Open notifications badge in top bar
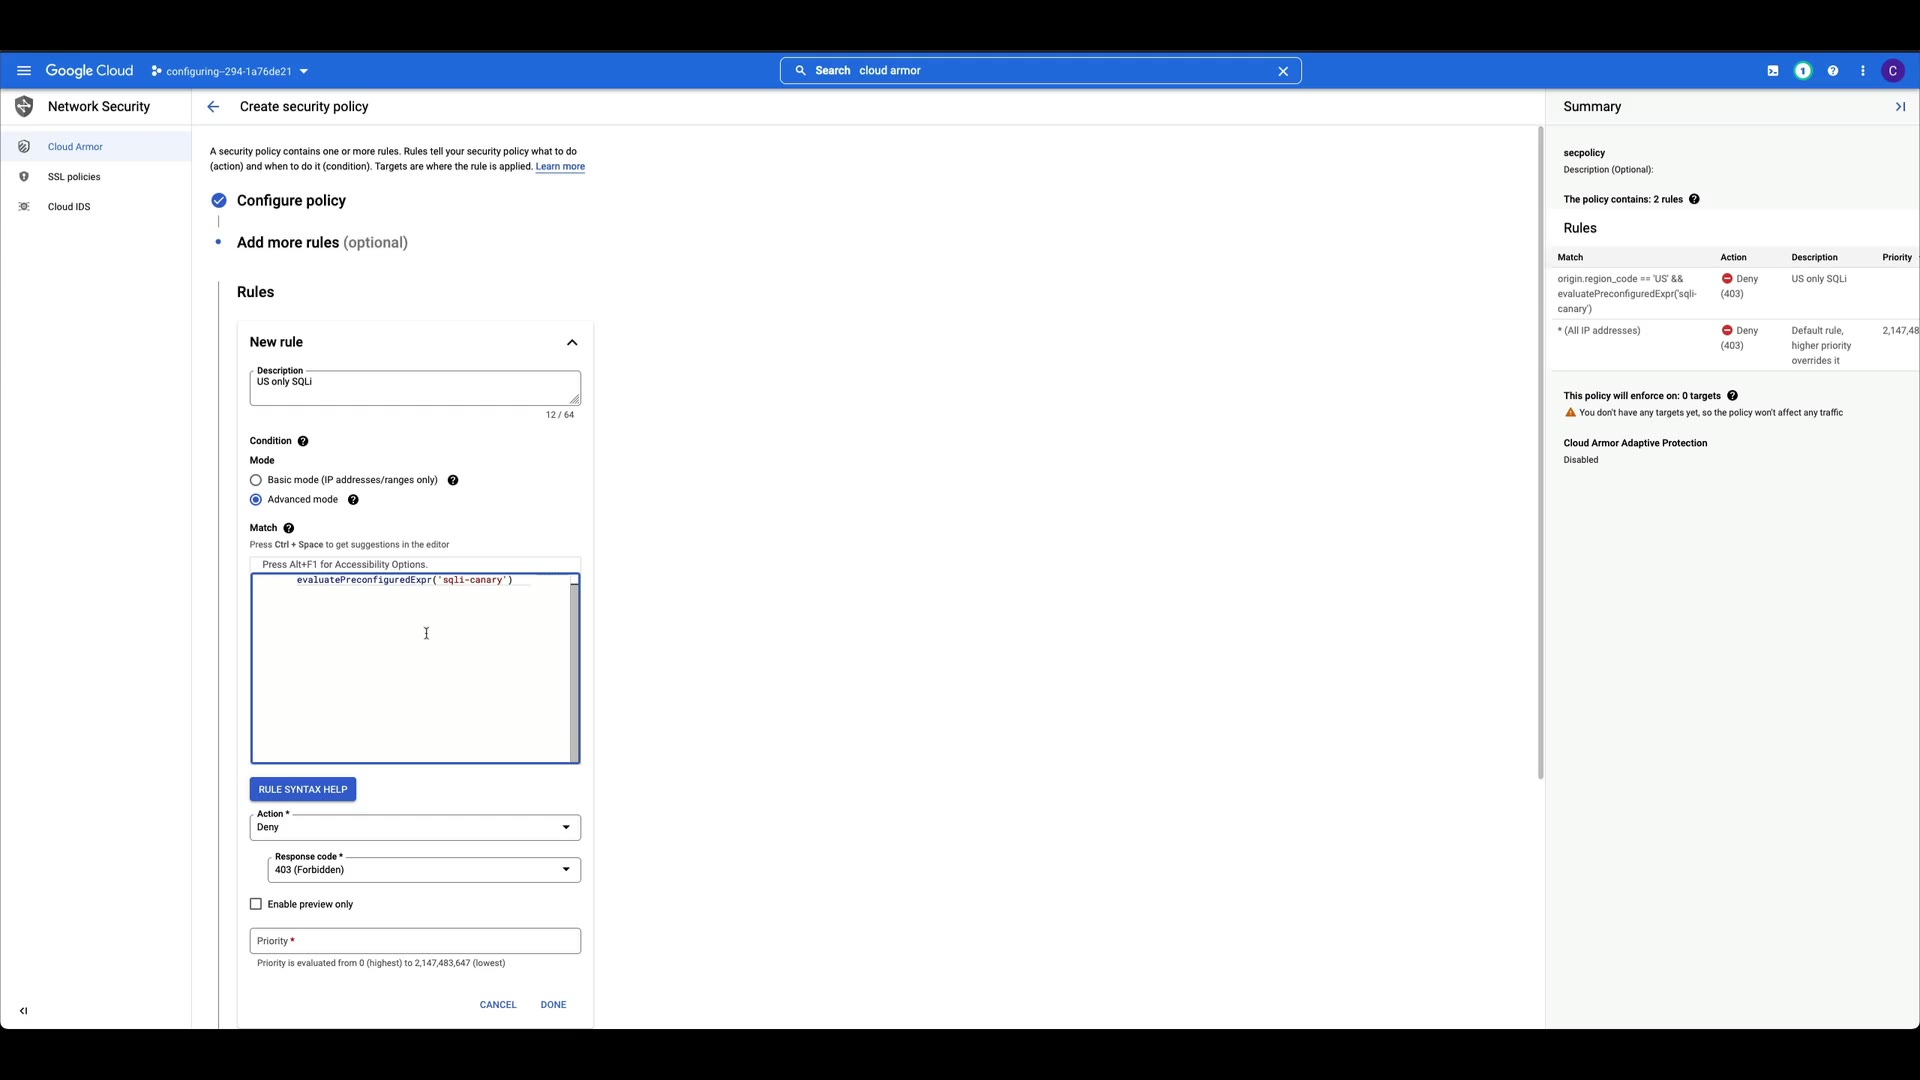Screen dimensions: 1920x1080 (x=1803, y=71)
